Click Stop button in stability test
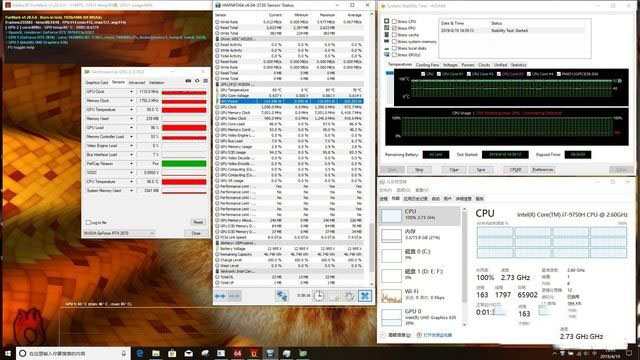The width and height of the screenshot is (640, 360). pos(419,169)
